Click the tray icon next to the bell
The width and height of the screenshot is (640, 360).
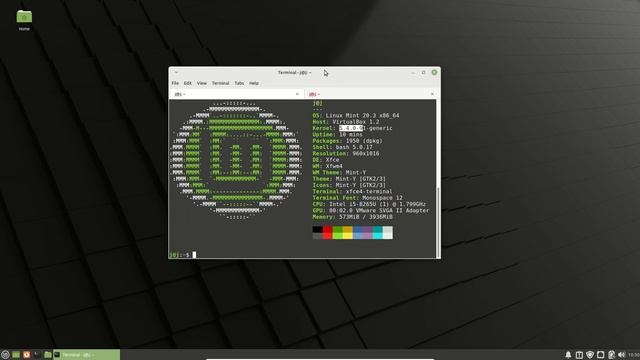579,355
